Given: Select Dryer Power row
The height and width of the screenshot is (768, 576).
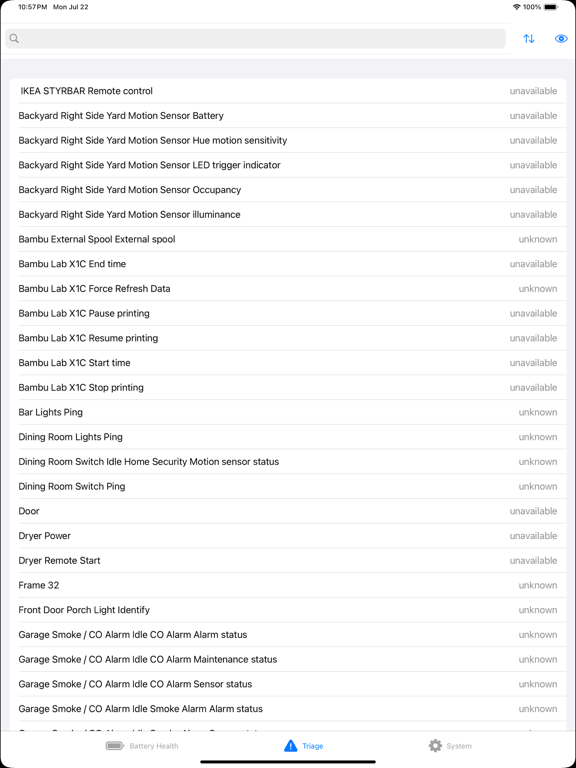Looking at the screenshot, I should pyautogui.click(x=288, y=536).
